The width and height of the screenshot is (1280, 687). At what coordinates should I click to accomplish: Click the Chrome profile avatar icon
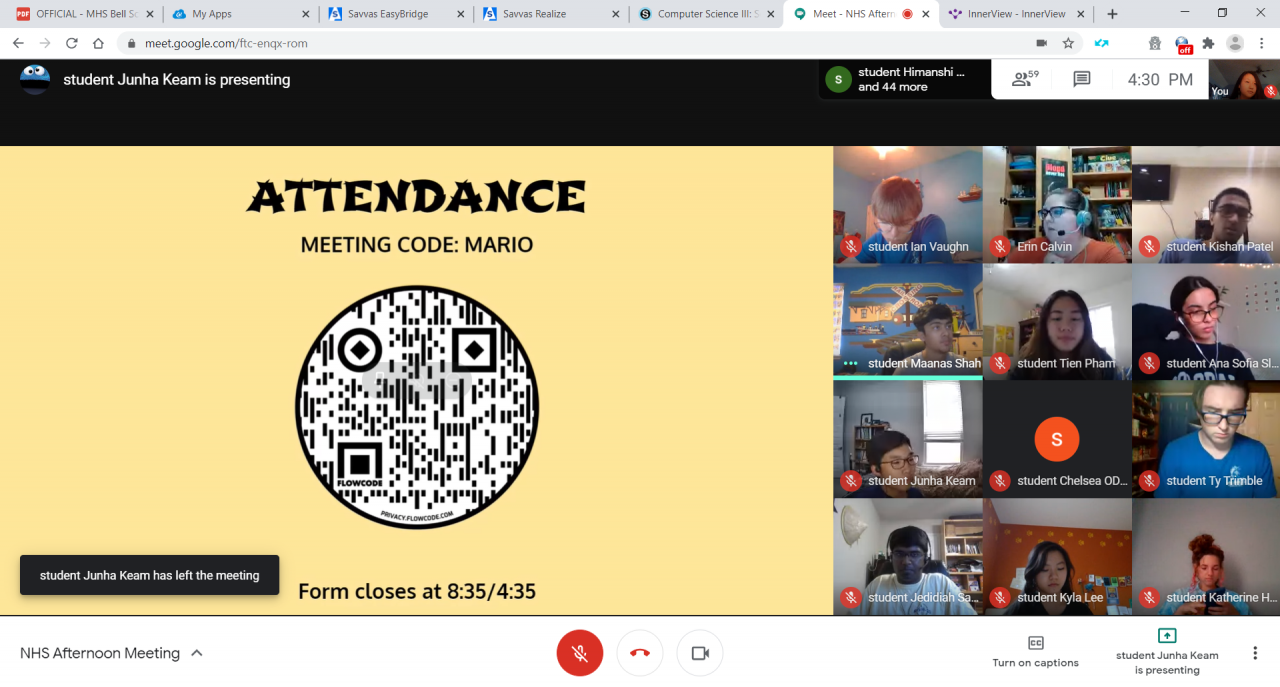(1235, 43)
